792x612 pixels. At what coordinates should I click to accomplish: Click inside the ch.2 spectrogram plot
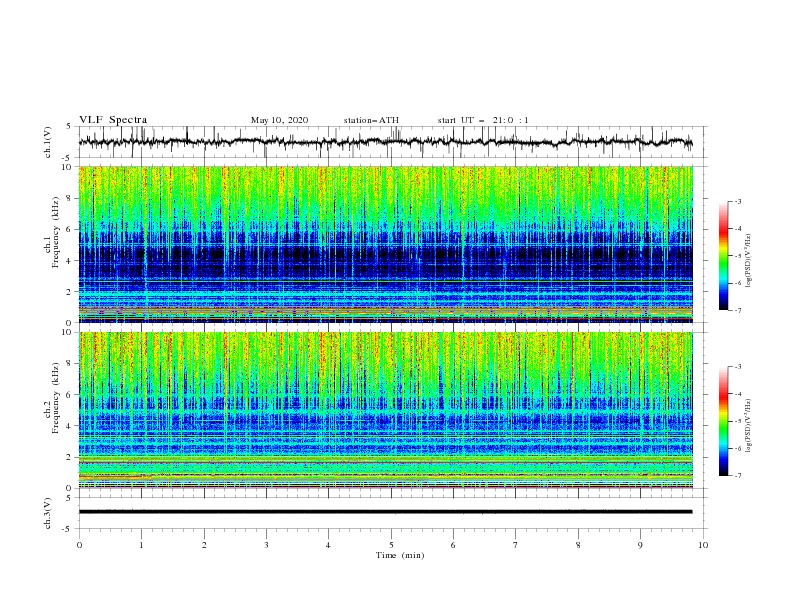pos(386,410)
